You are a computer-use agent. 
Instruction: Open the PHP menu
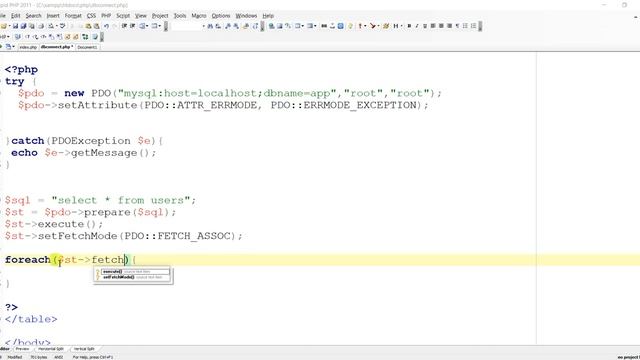[106, 16]
